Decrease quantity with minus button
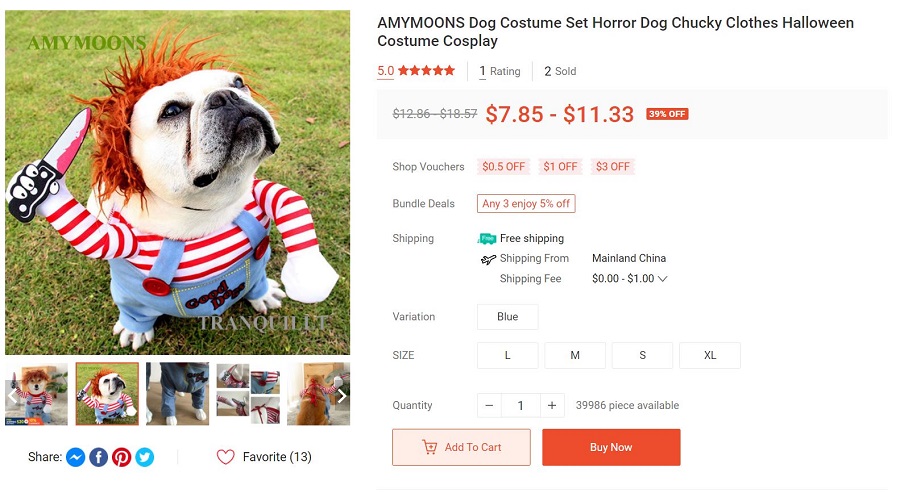This screenshot has width=900, height=493. pyautogui.click(x=489, y=405)
